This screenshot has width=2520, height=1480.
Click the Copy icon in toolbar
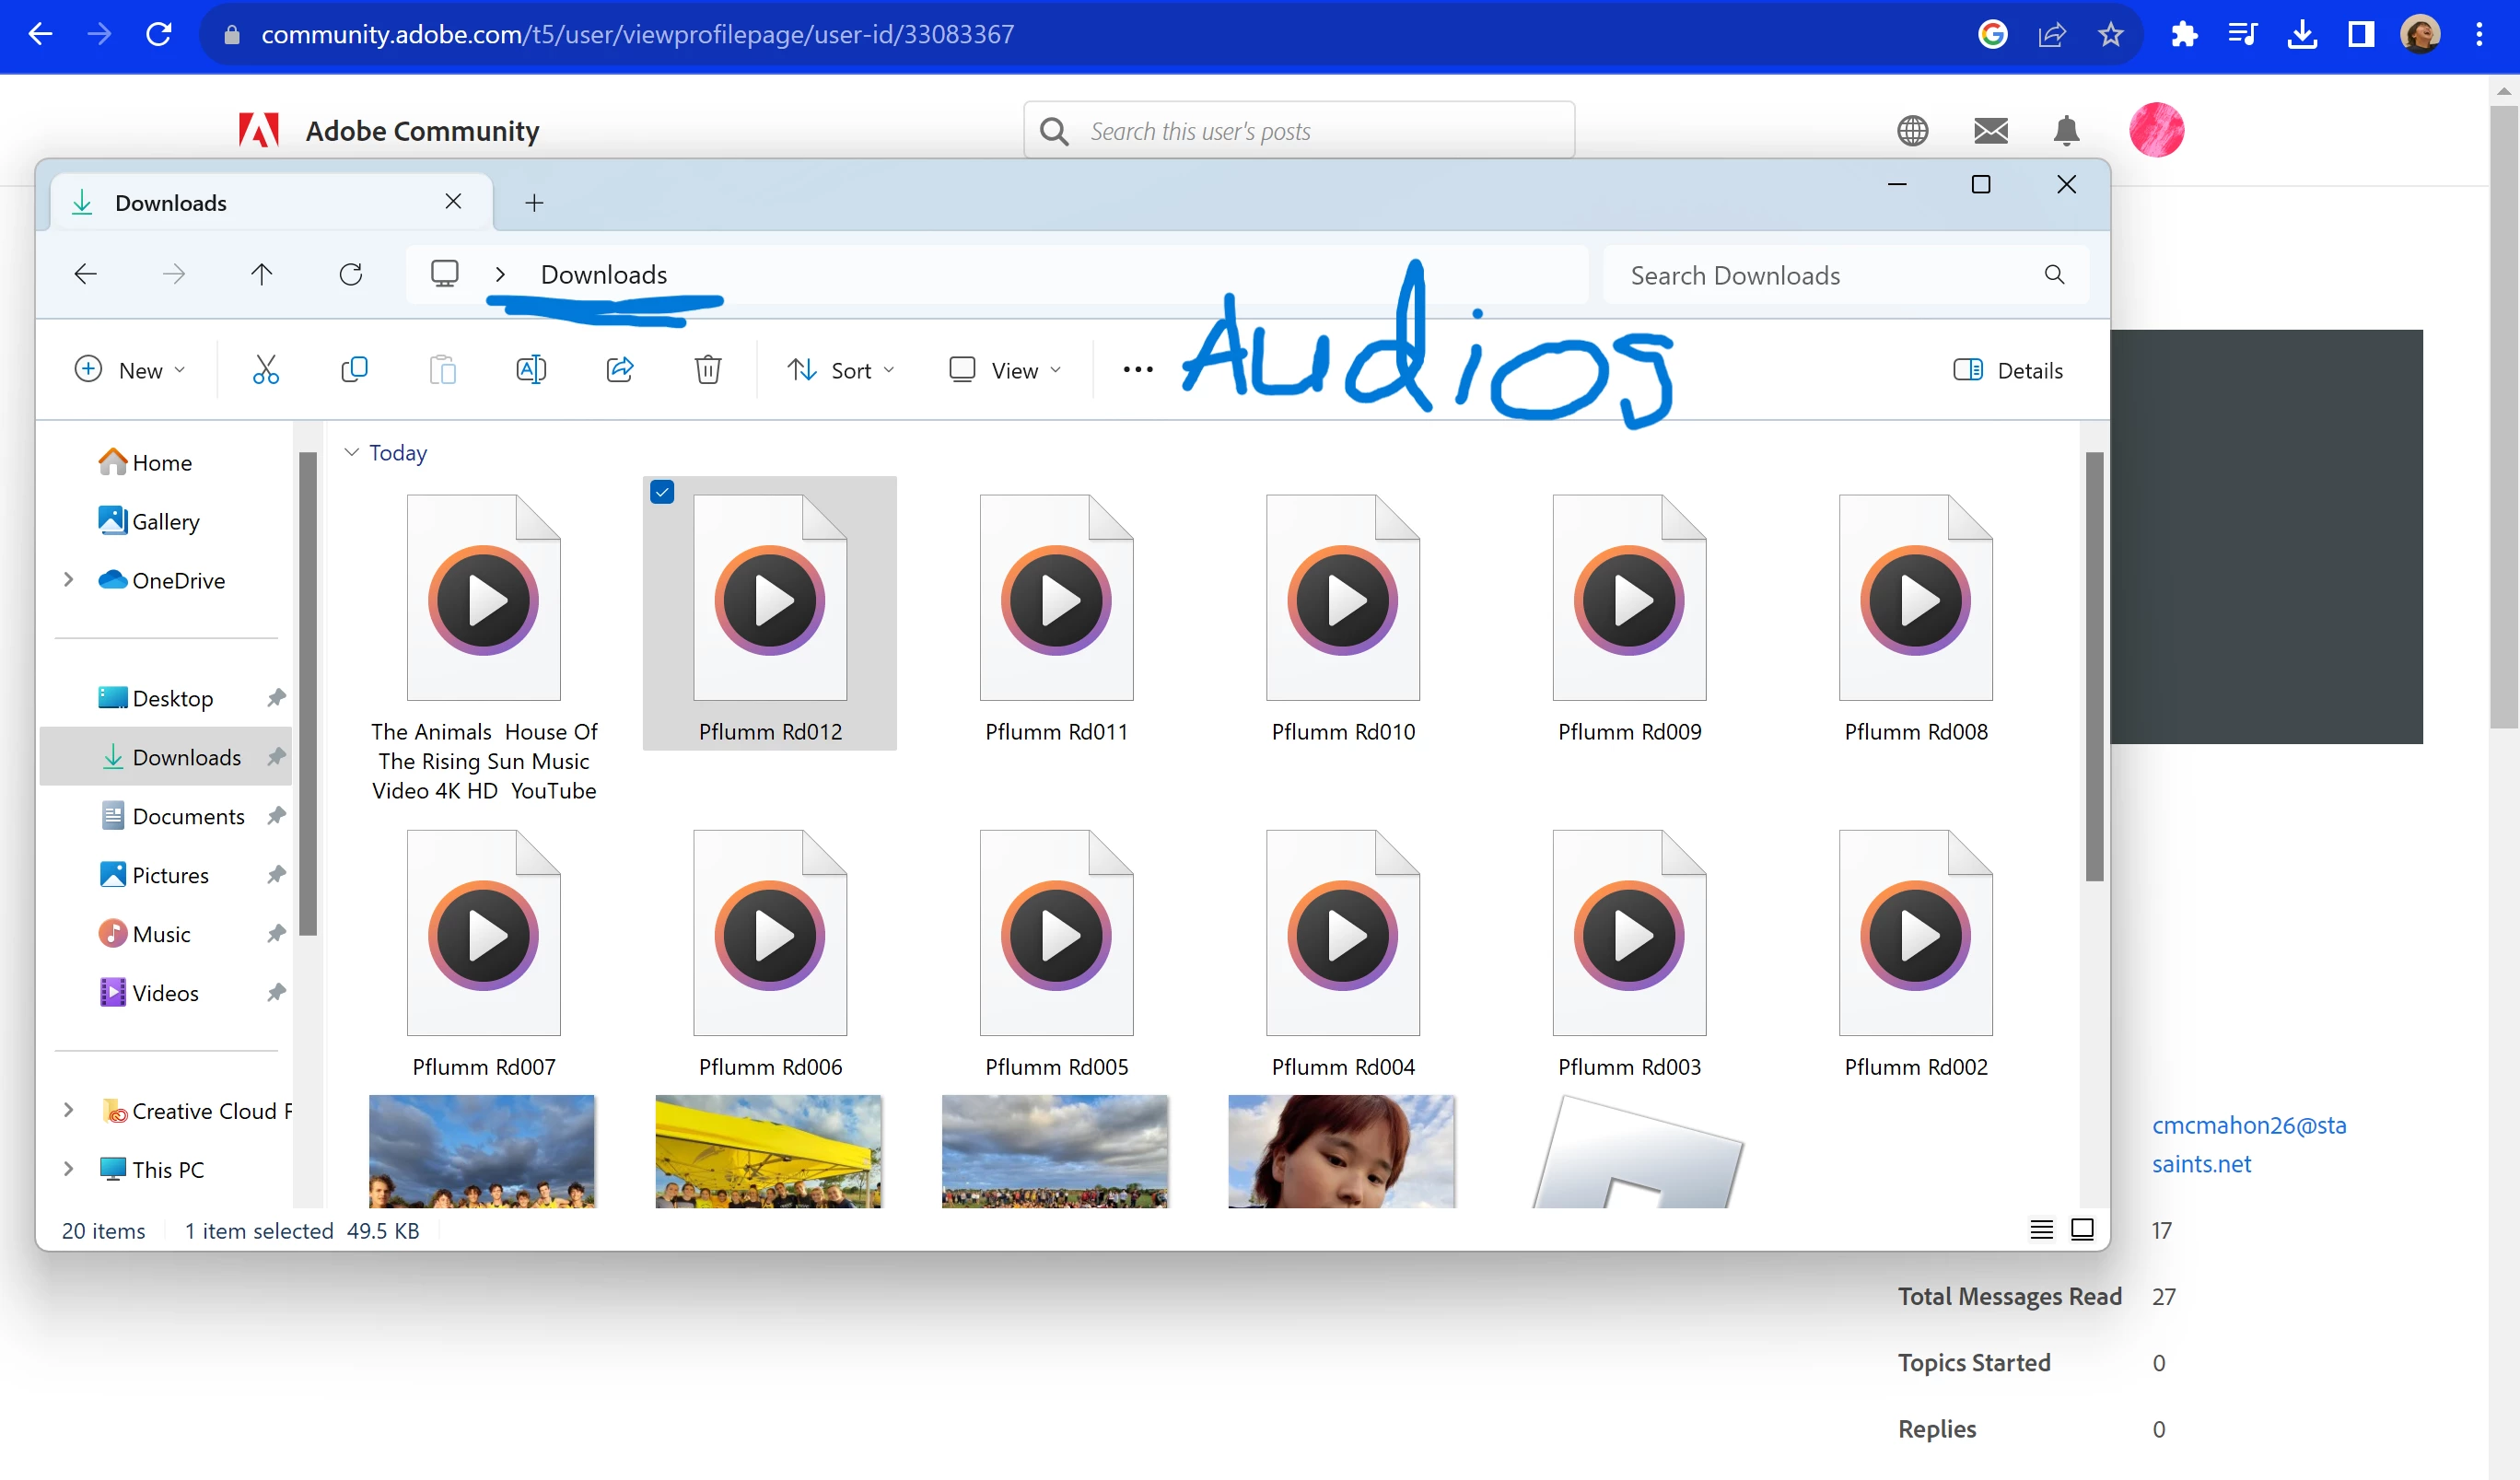354,370
